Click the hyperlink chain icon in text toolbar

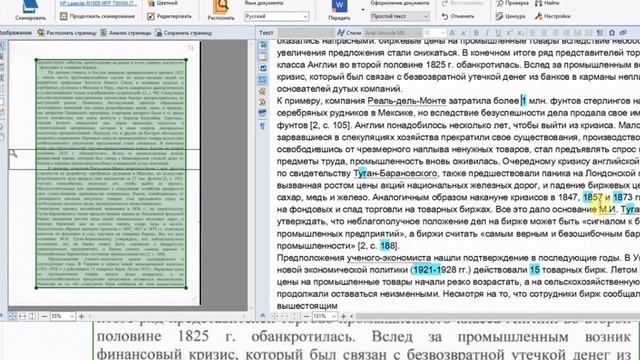[623, 33]
